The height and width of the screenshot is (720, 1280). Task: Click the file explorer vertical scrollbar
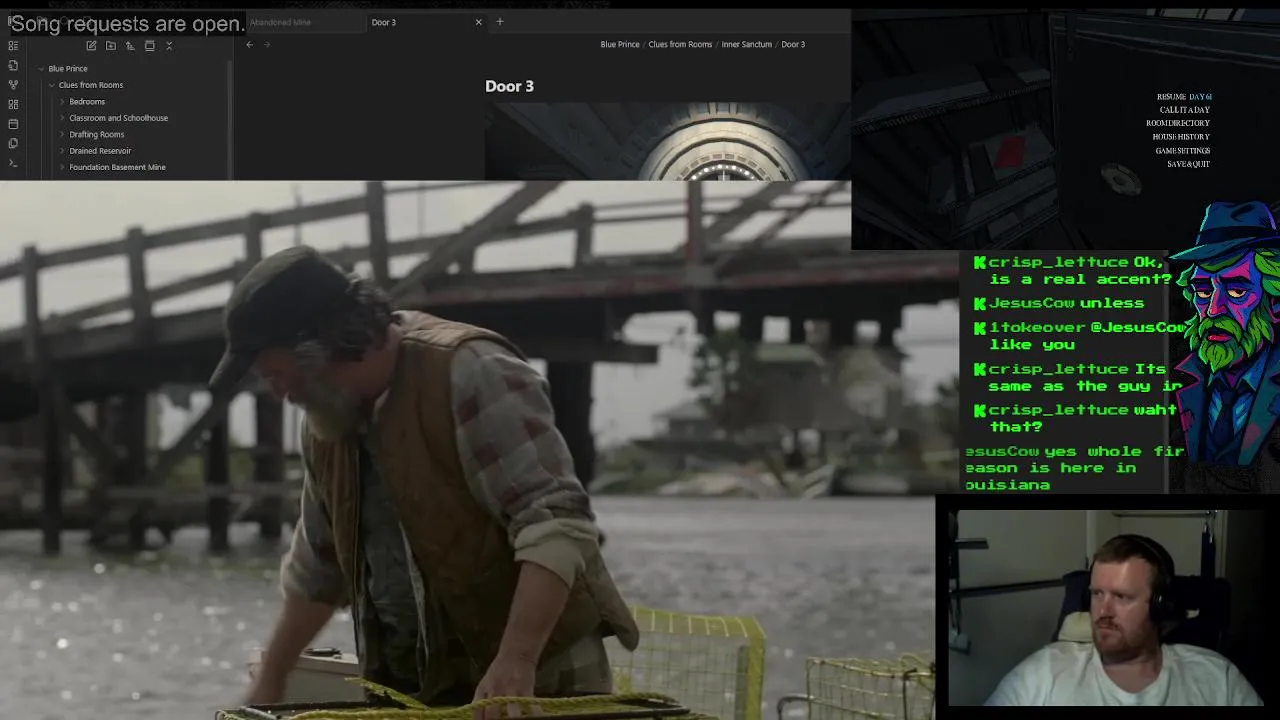pyautogui.click(x=230, y=120)
